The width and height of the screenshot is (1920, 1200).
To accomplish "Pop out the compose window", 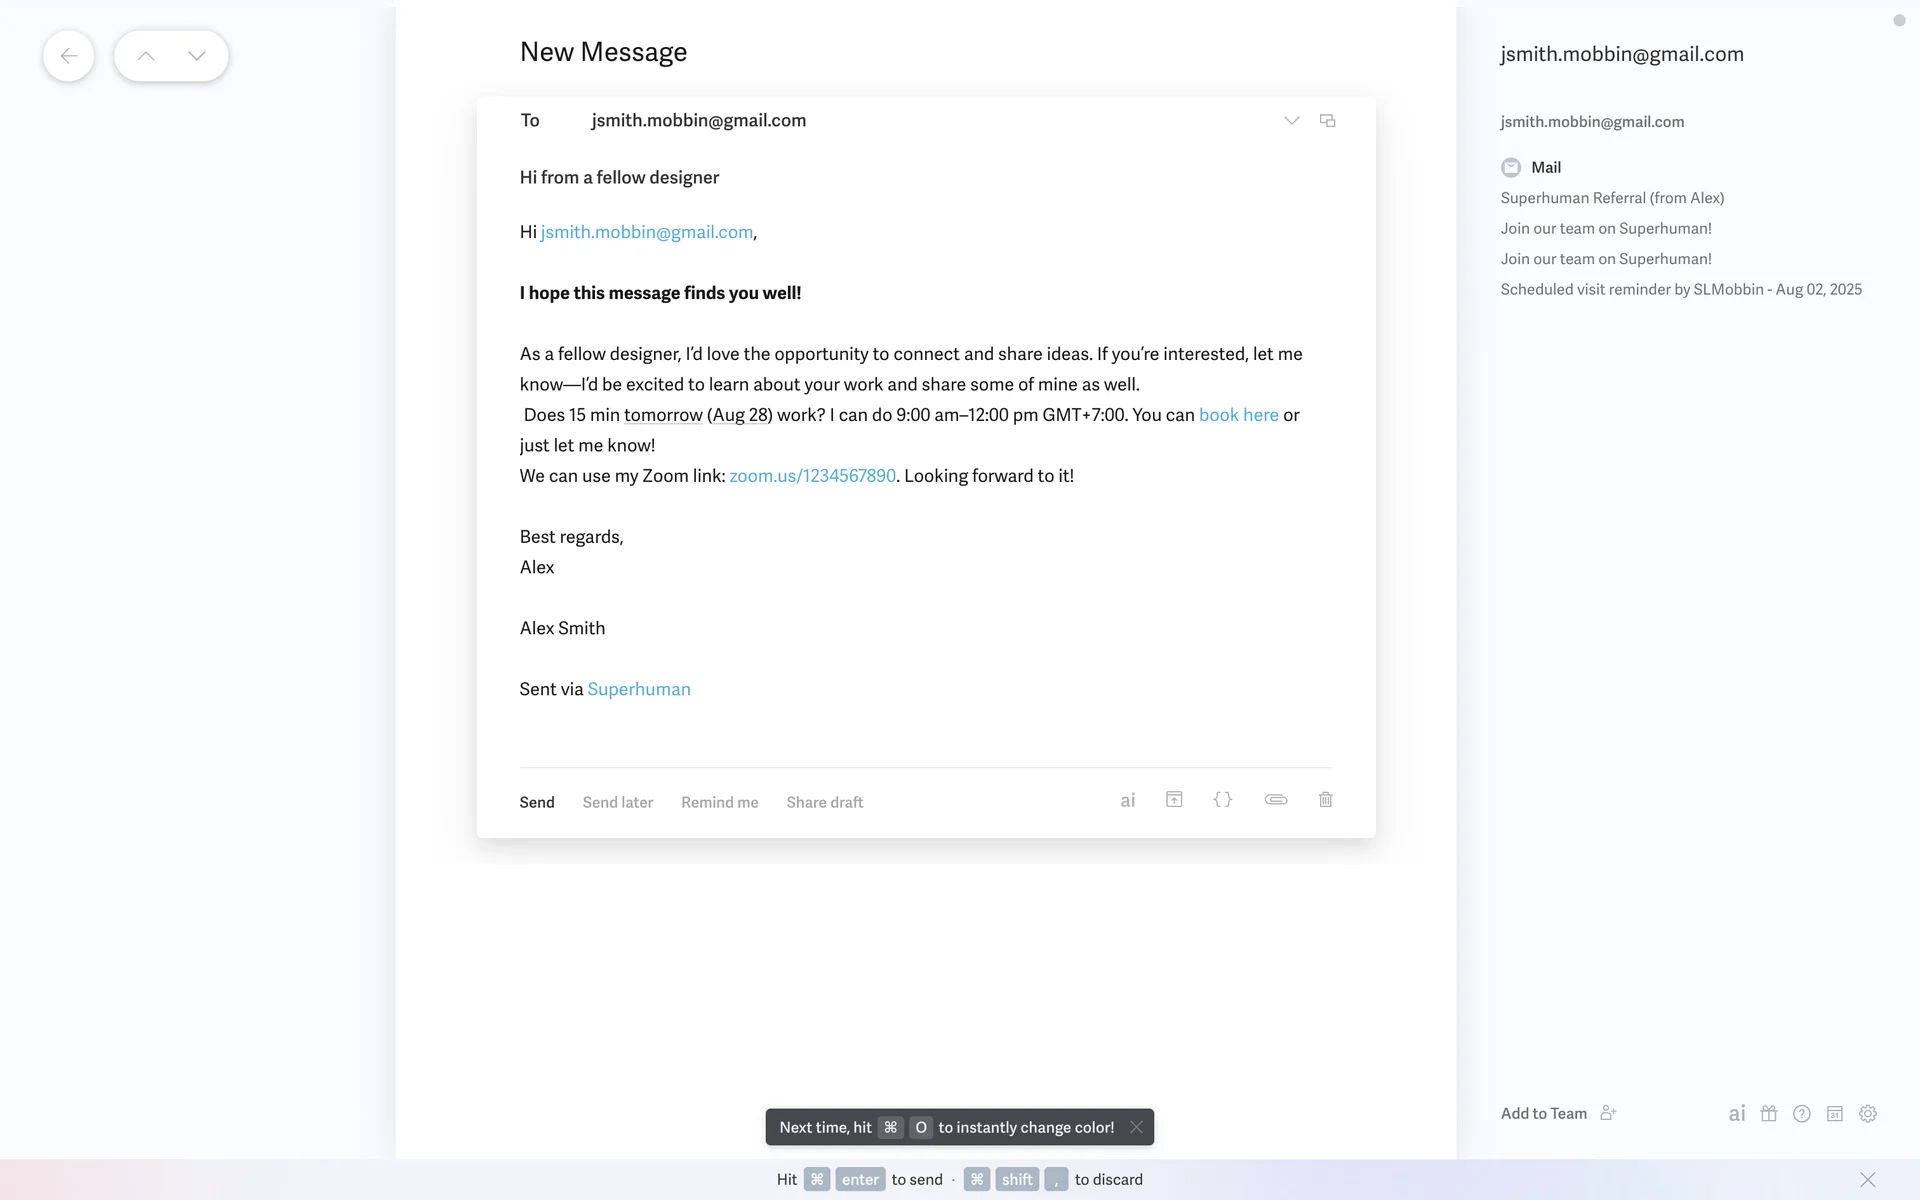I will click(x=1327, y=121).
